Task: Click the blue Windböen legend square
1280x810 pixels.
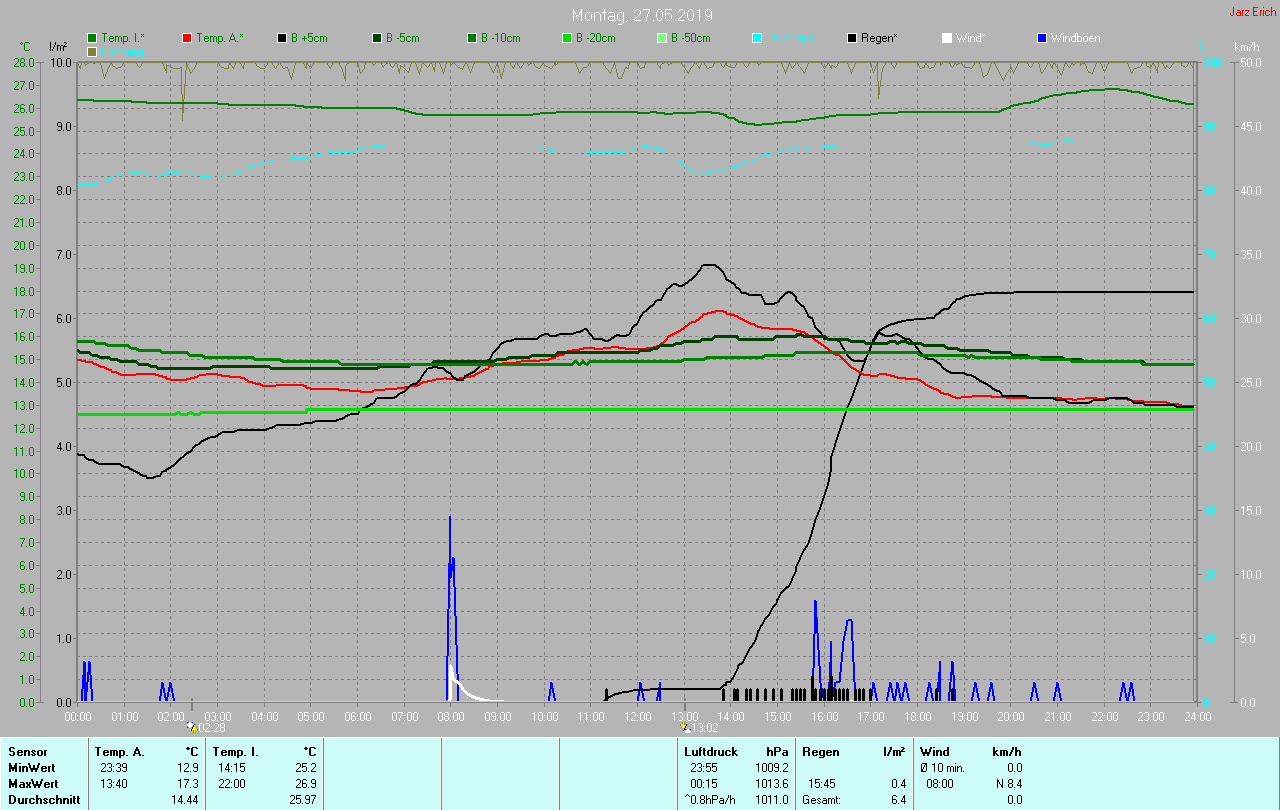Action: 1041,38
